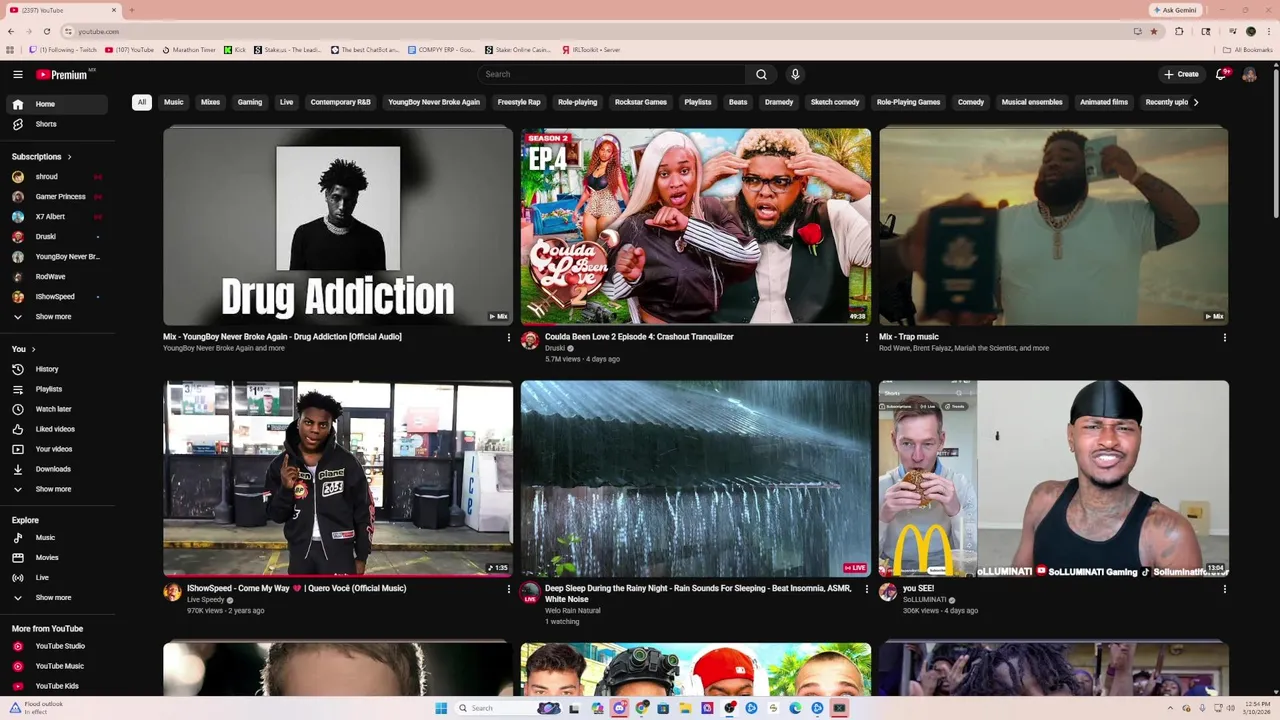Open the Windows Start menu
Screen dimensions: 1280x720
pos(441,708)
